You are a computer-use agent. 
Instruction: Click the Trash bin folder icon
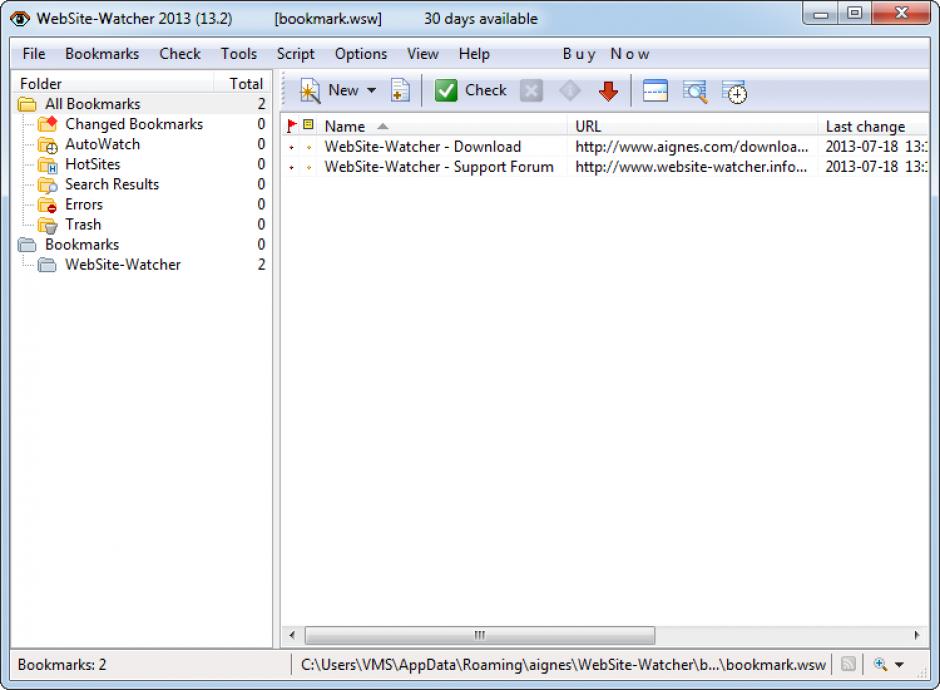(47, 225)
